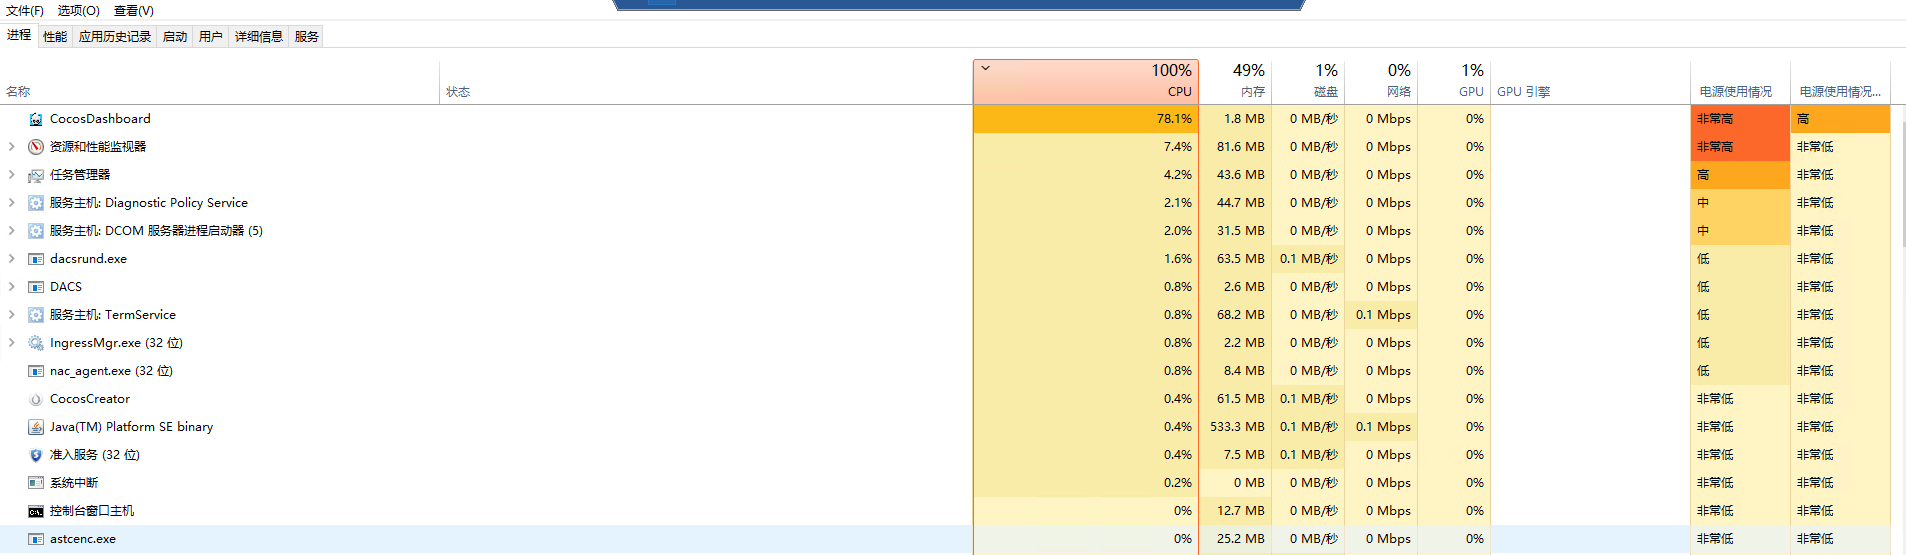Expand the TermService host group
The height and width of the screenshot is (555, 1906).
coord(12,315)
